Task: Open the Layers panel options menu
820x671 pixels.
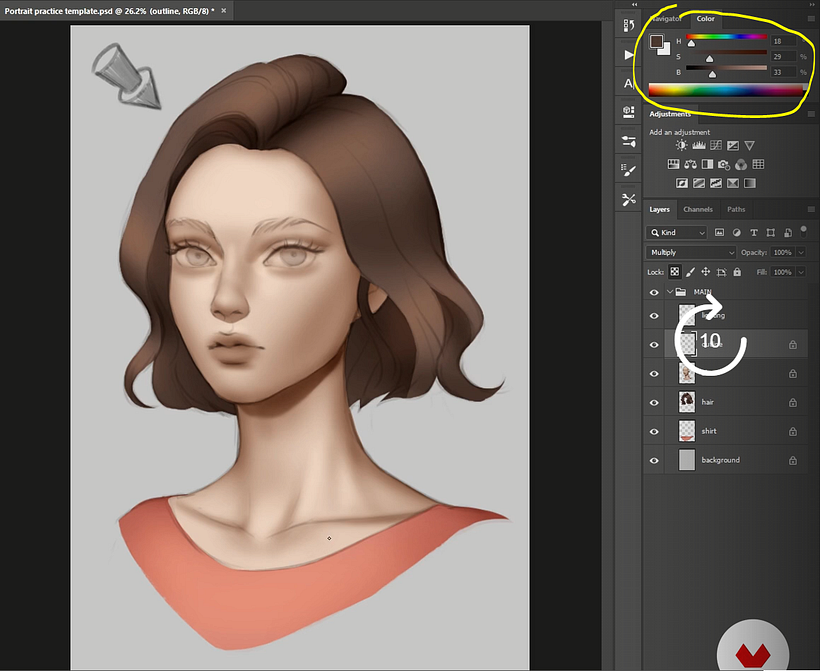Action: [811, 209]
